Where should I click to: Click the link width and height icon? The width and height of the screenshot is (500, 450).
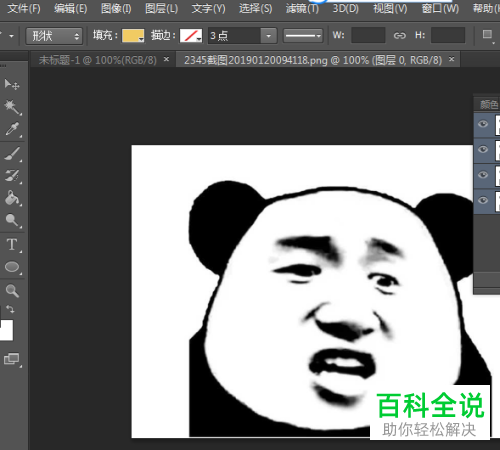click(x=399, y=35)
